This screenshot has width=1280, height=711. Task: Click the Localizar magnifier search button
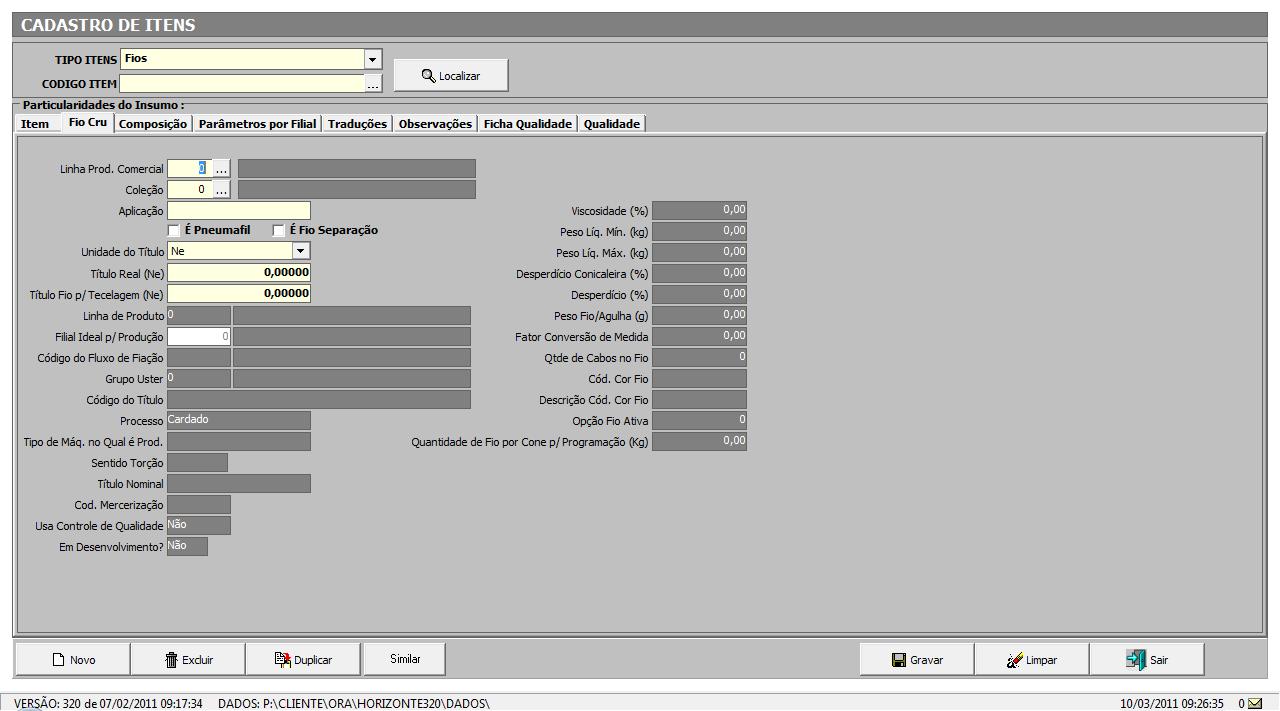(x=451, y=76)
